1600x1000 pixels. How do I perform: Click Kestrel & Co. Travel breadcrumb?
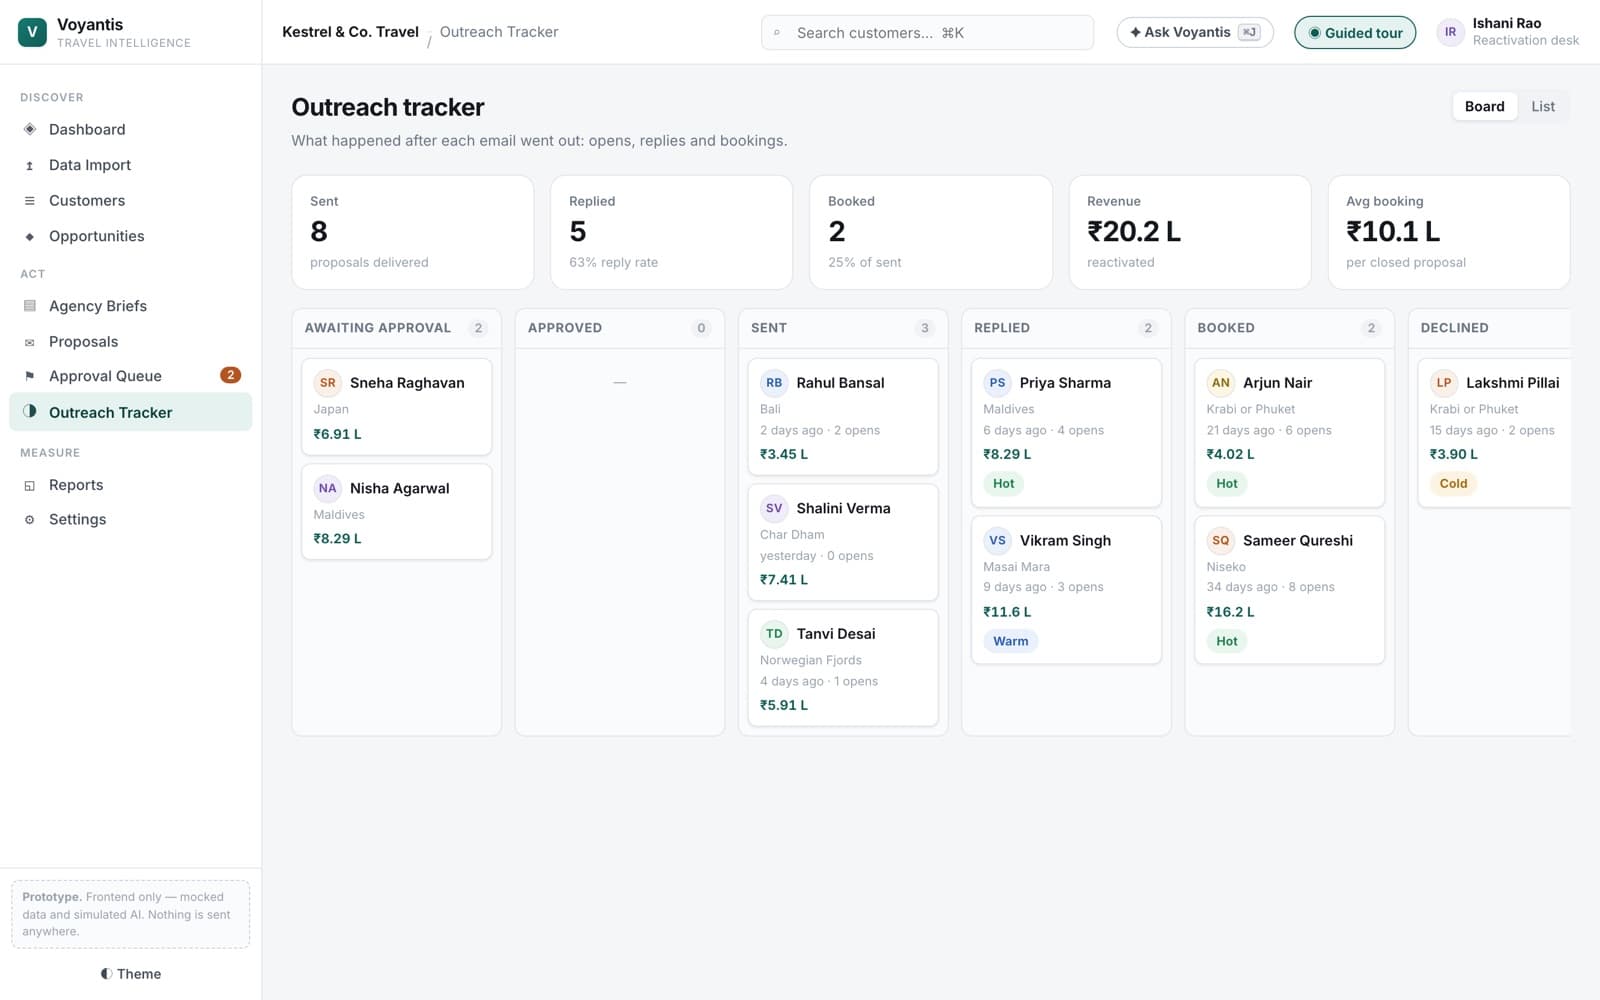(350, 32)
